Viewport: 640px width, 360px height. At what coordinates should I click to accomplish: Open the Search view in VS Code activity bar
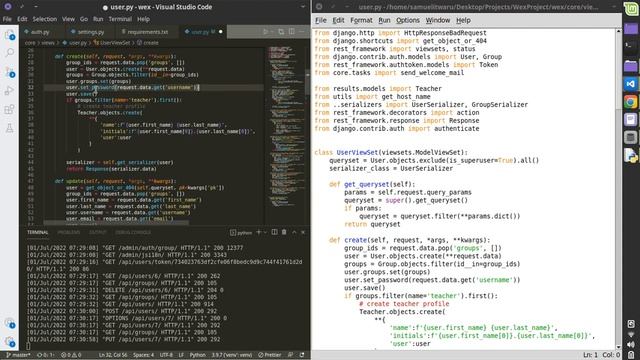pyautogui.click(x=9, y=53)
